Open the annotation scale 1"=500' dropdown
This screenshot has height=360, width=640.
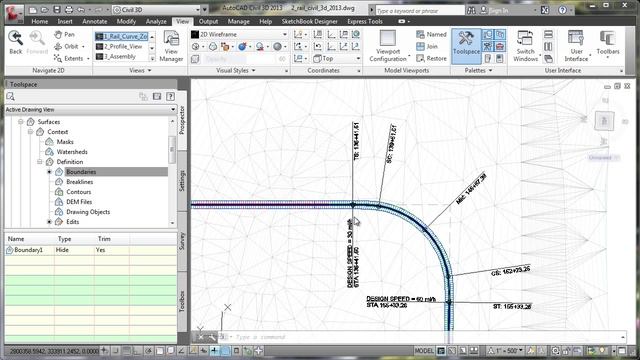(505, 351)
